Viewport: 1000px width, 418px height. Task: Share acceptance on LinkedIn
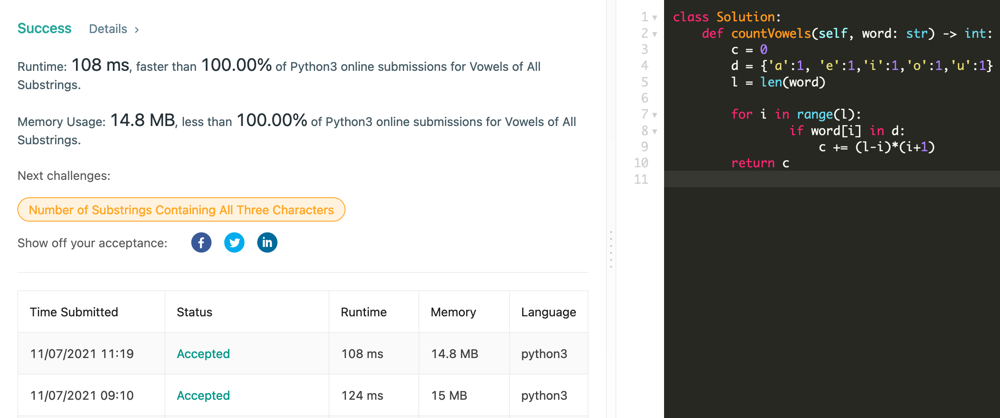pyautogui.click(x=267, y=243)
